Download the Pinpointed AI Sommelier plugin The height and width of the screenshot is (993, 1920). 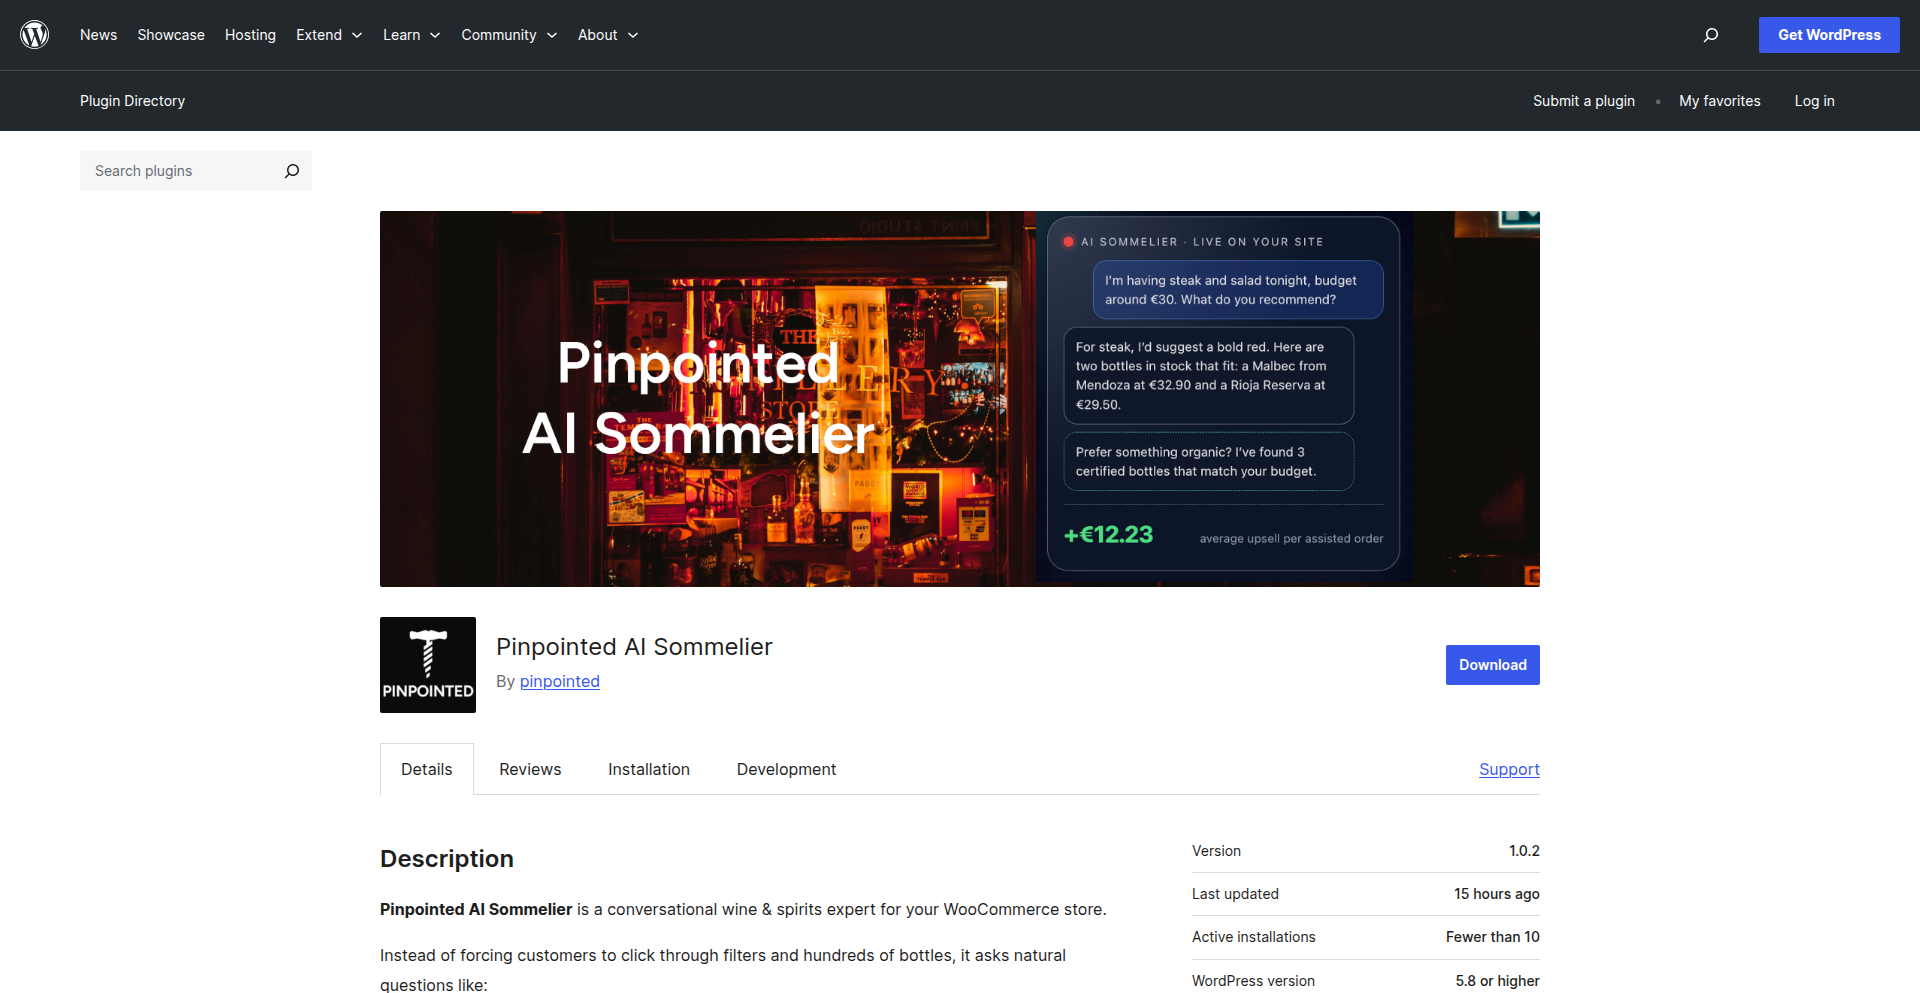tap(1492, 665)
